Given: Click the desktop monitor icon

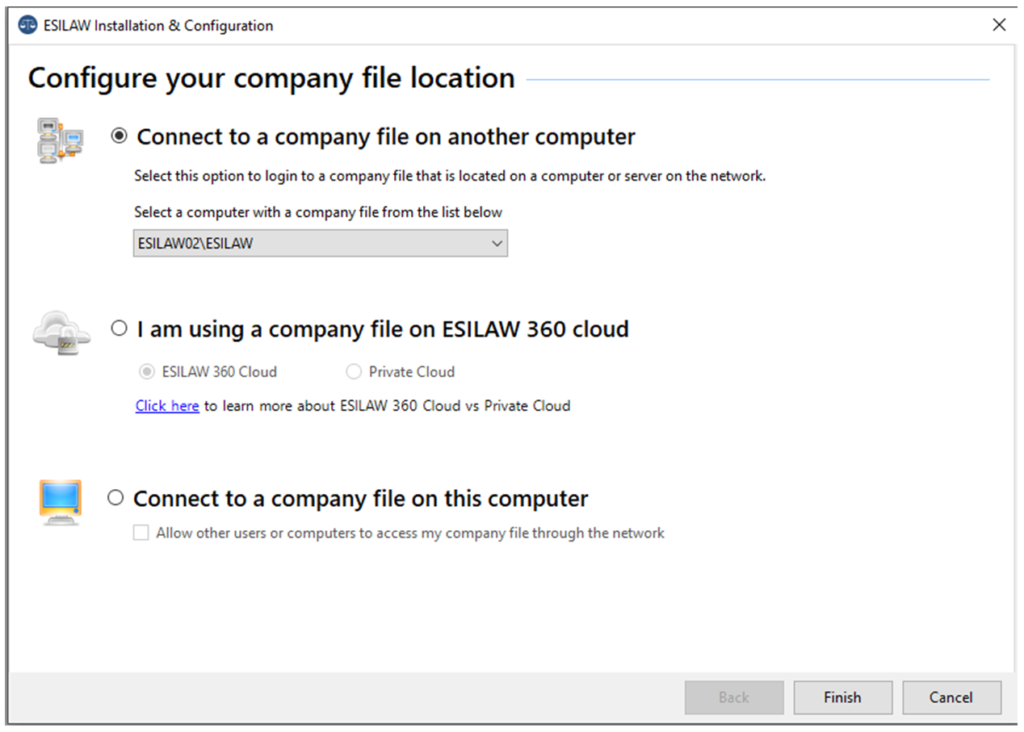Looking at the screenshot, I should [60, 502].
